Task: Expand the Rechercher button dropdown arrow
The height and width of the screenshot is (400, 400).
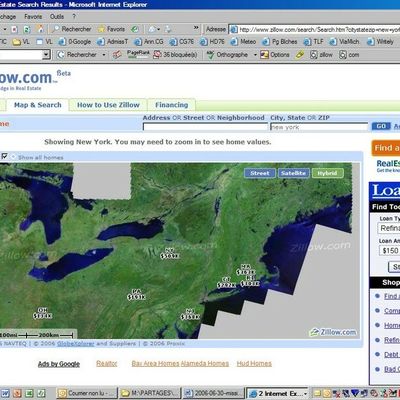Action: coord(104,55)
